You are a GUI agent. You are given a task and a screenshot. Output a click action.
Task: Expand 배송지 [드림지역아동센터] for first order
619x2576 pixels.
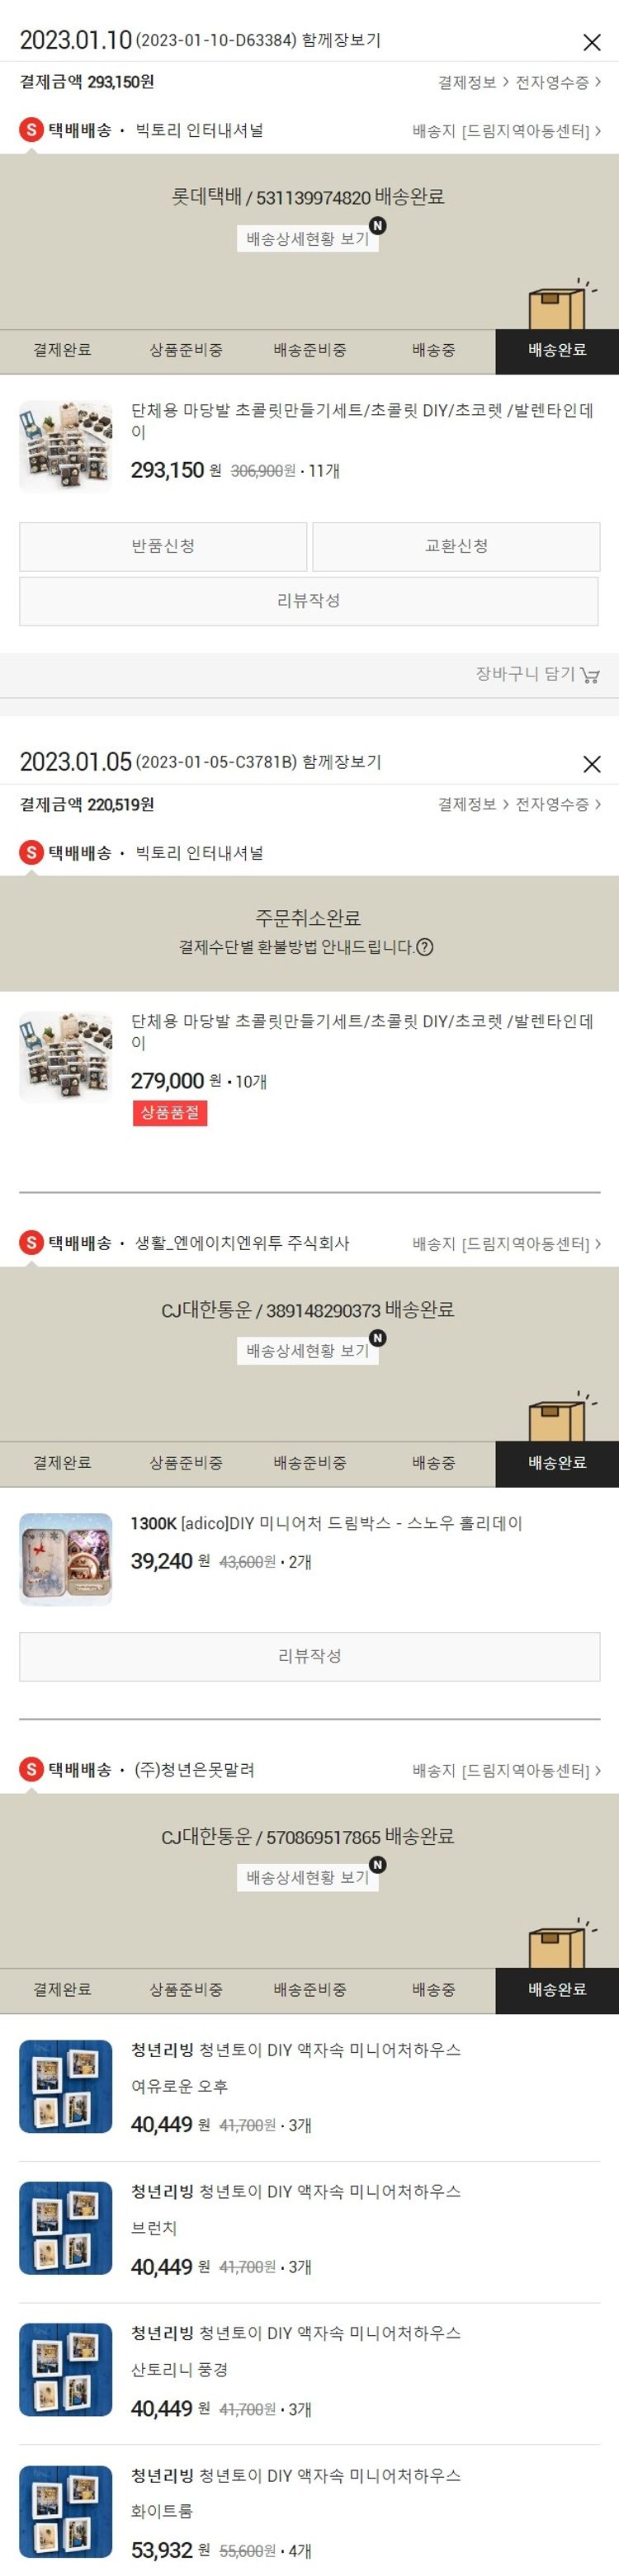507,131
